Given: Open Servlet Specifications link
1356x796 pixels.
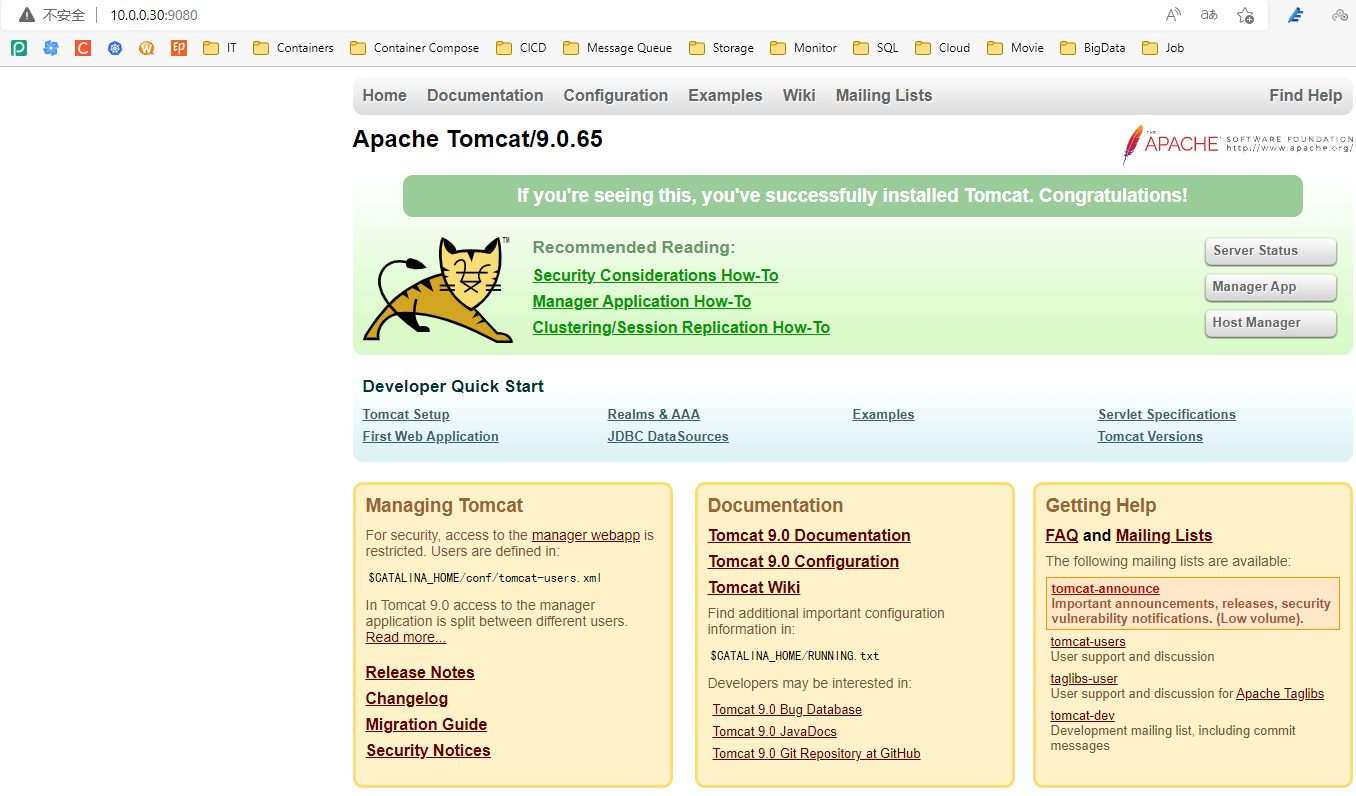Looking at the screenshot, I should tap(1167, 414).
